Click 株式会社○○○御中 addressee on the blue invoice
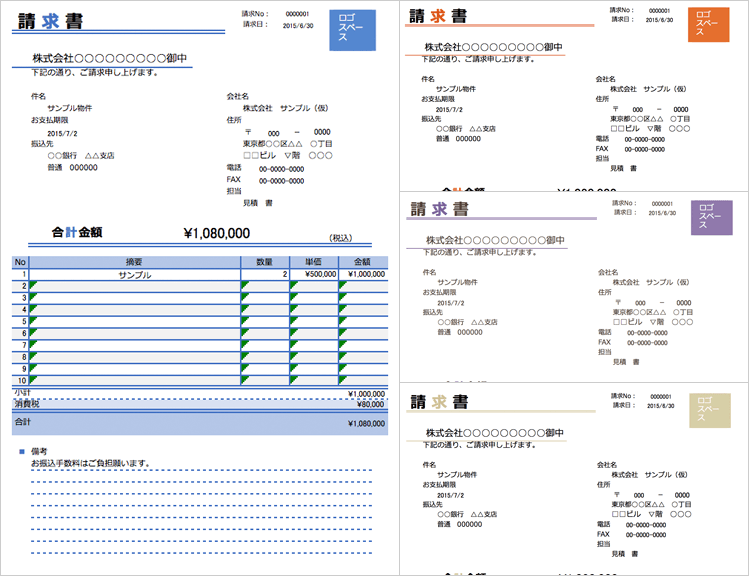 [110, 58]
